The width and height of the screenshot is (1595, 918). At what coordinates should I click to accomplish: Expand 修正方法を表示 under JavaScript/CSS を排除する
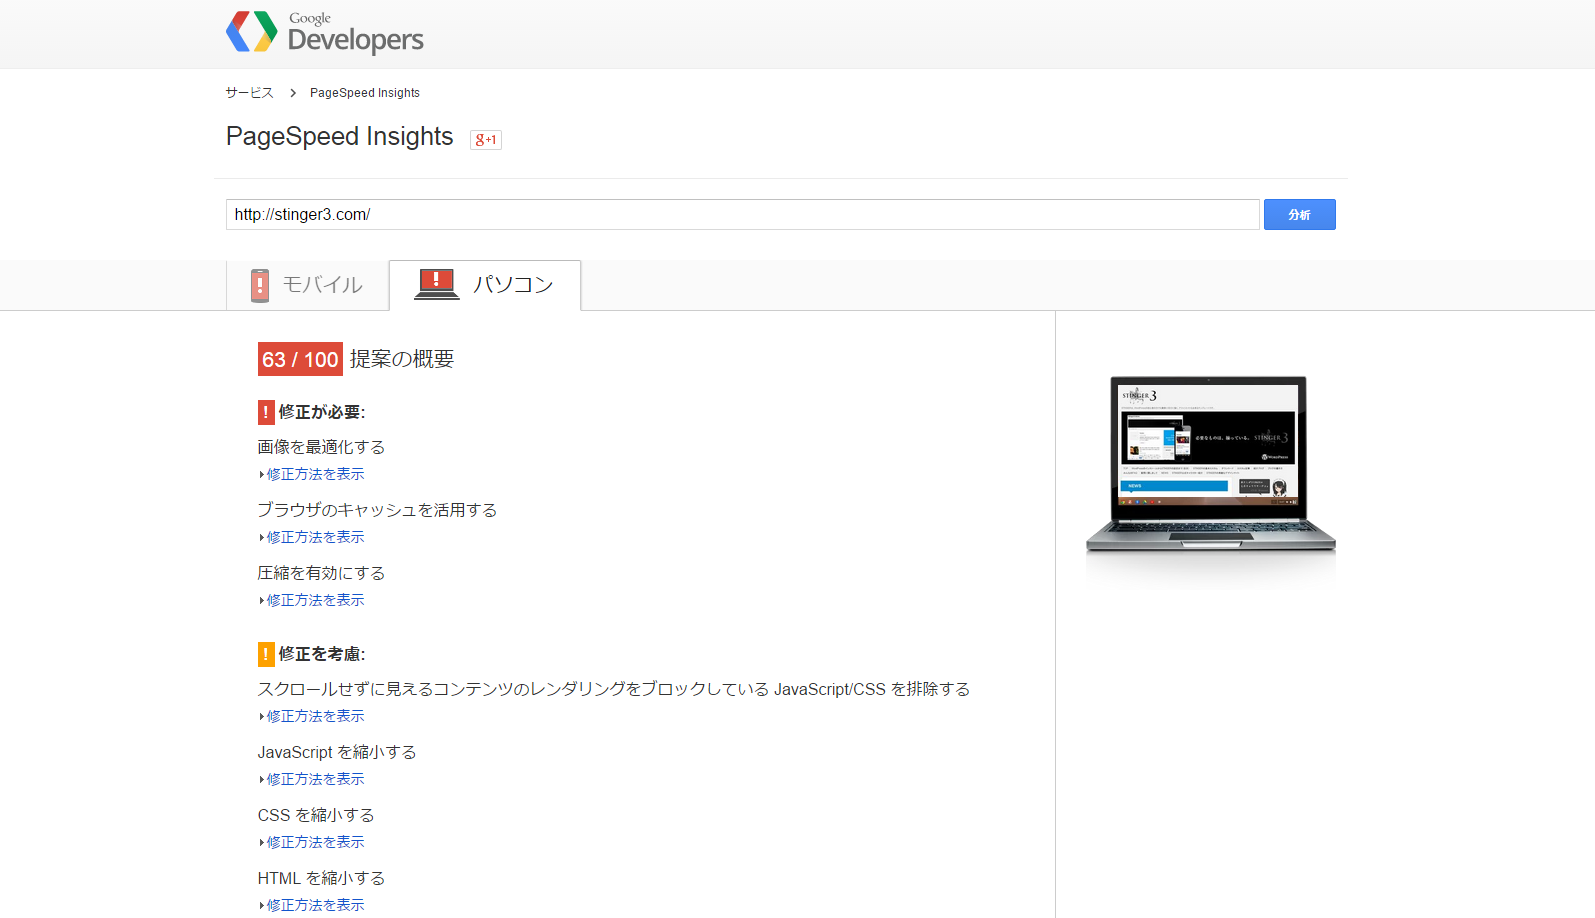315,716
